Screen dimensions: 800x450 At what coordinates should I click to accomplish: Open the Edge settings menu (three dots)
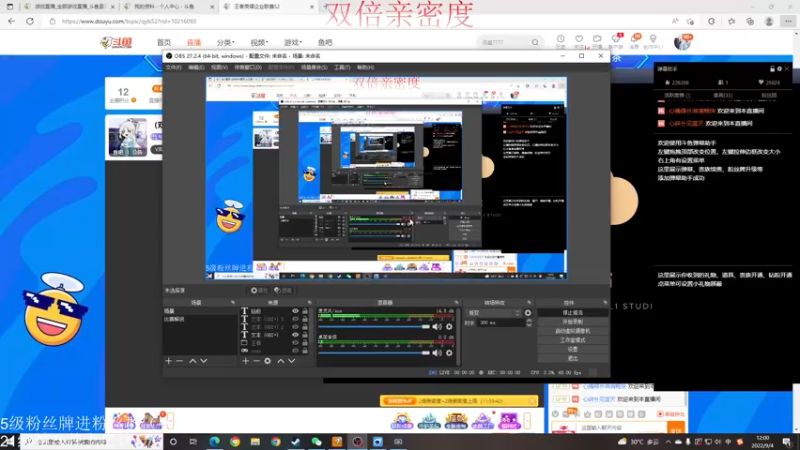(x=788, y=21)
